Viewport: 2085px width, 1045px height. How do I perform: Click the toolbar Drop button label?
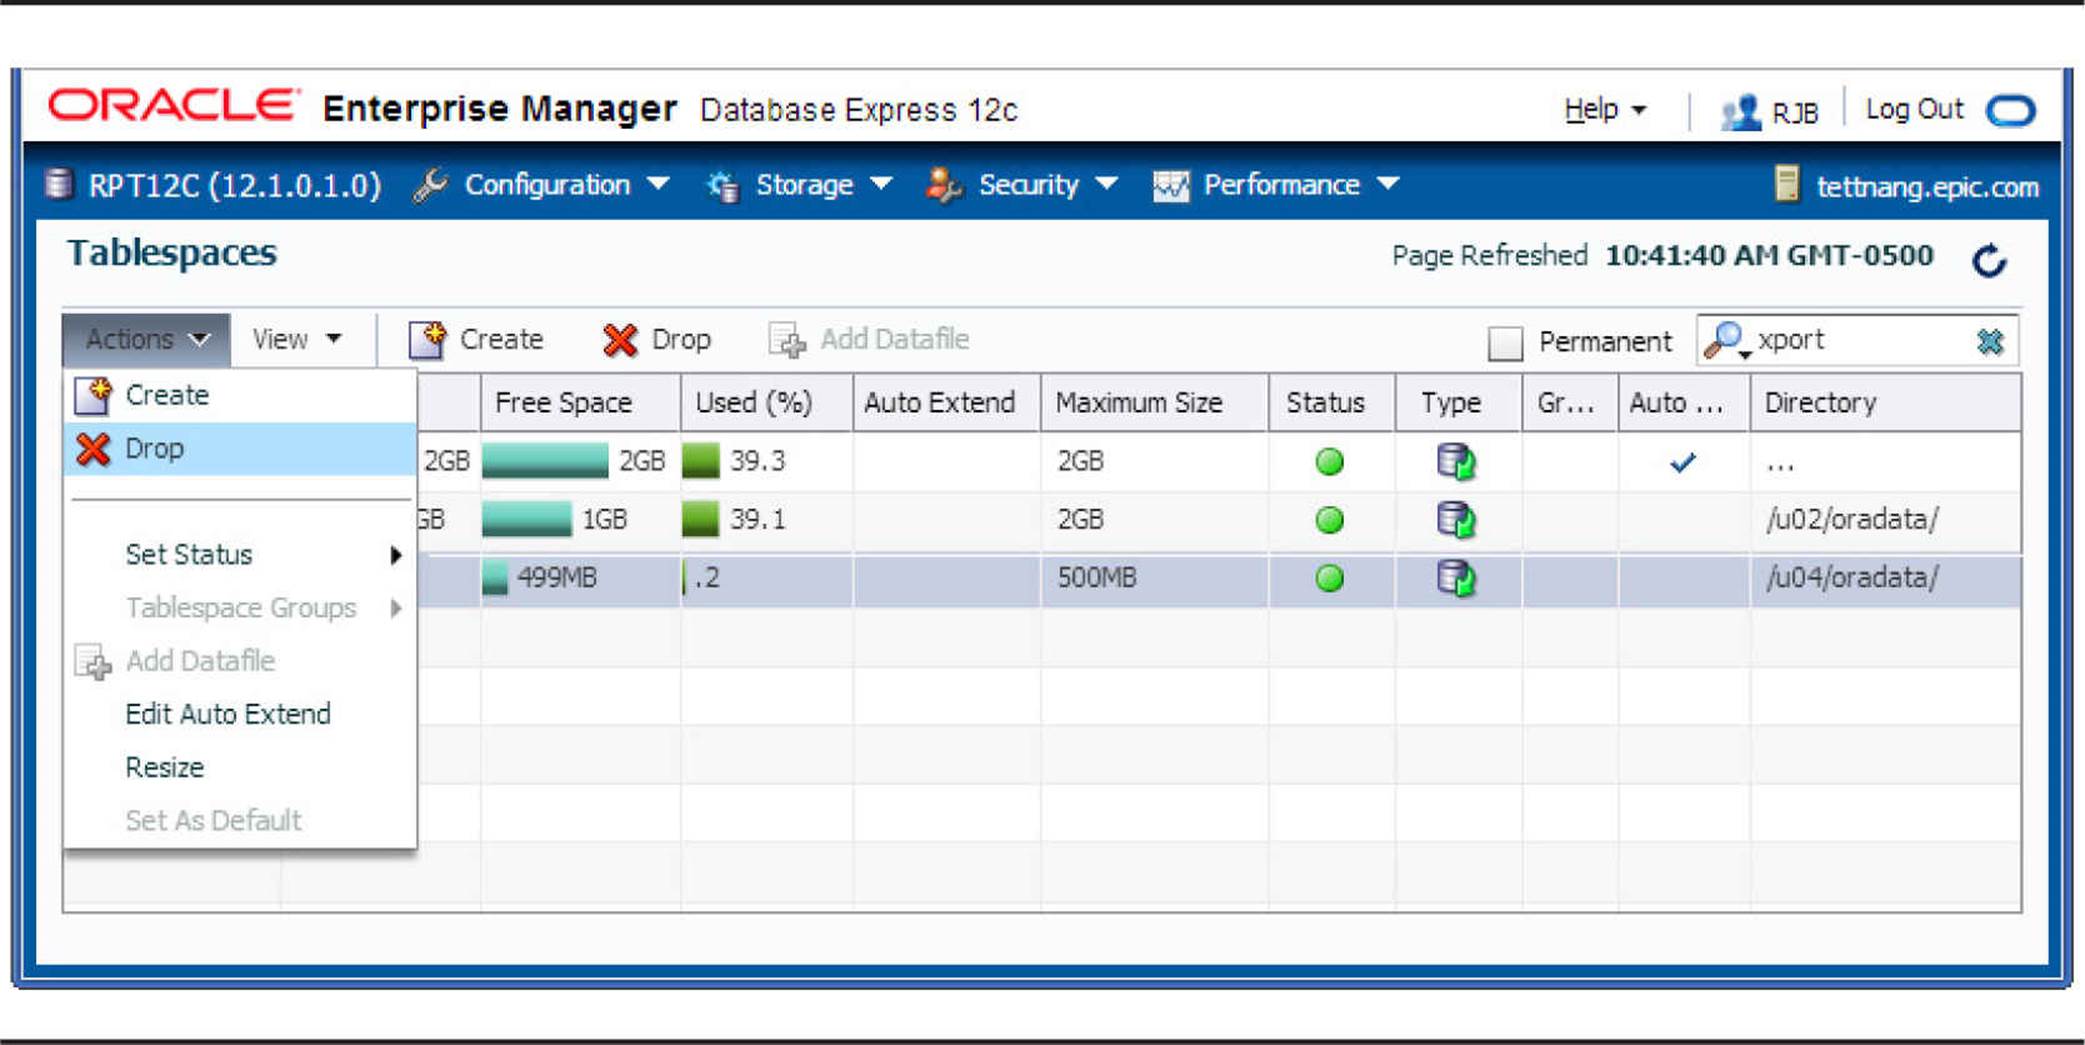click(x=681, y=340)
